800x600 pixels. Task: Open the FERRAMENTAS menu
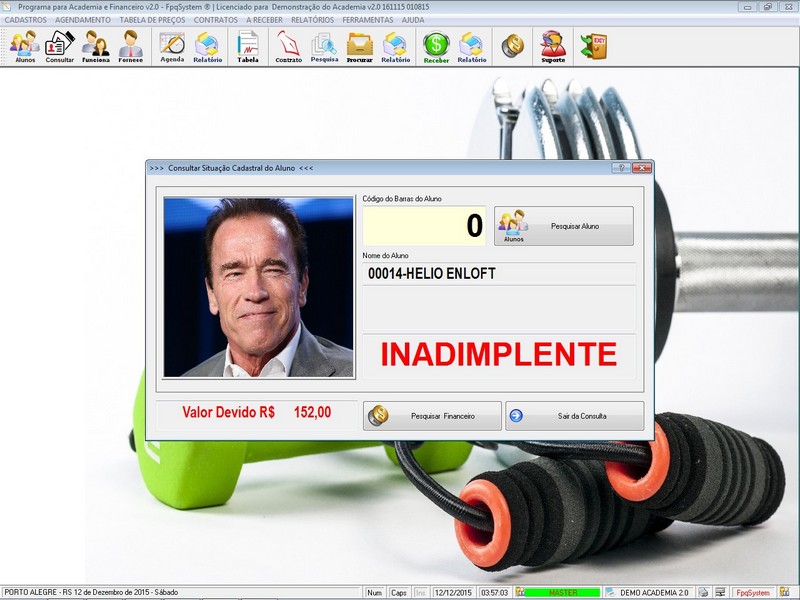point(367,20)
